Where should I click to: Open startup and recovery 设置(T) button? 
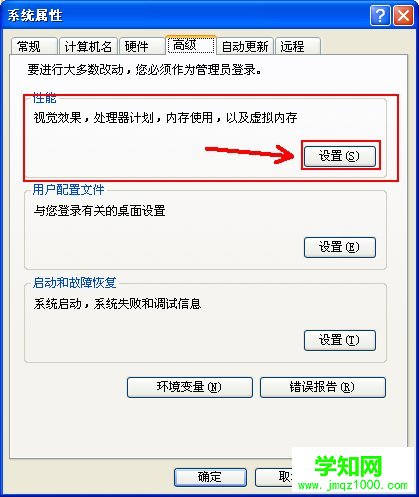[340, 340]
